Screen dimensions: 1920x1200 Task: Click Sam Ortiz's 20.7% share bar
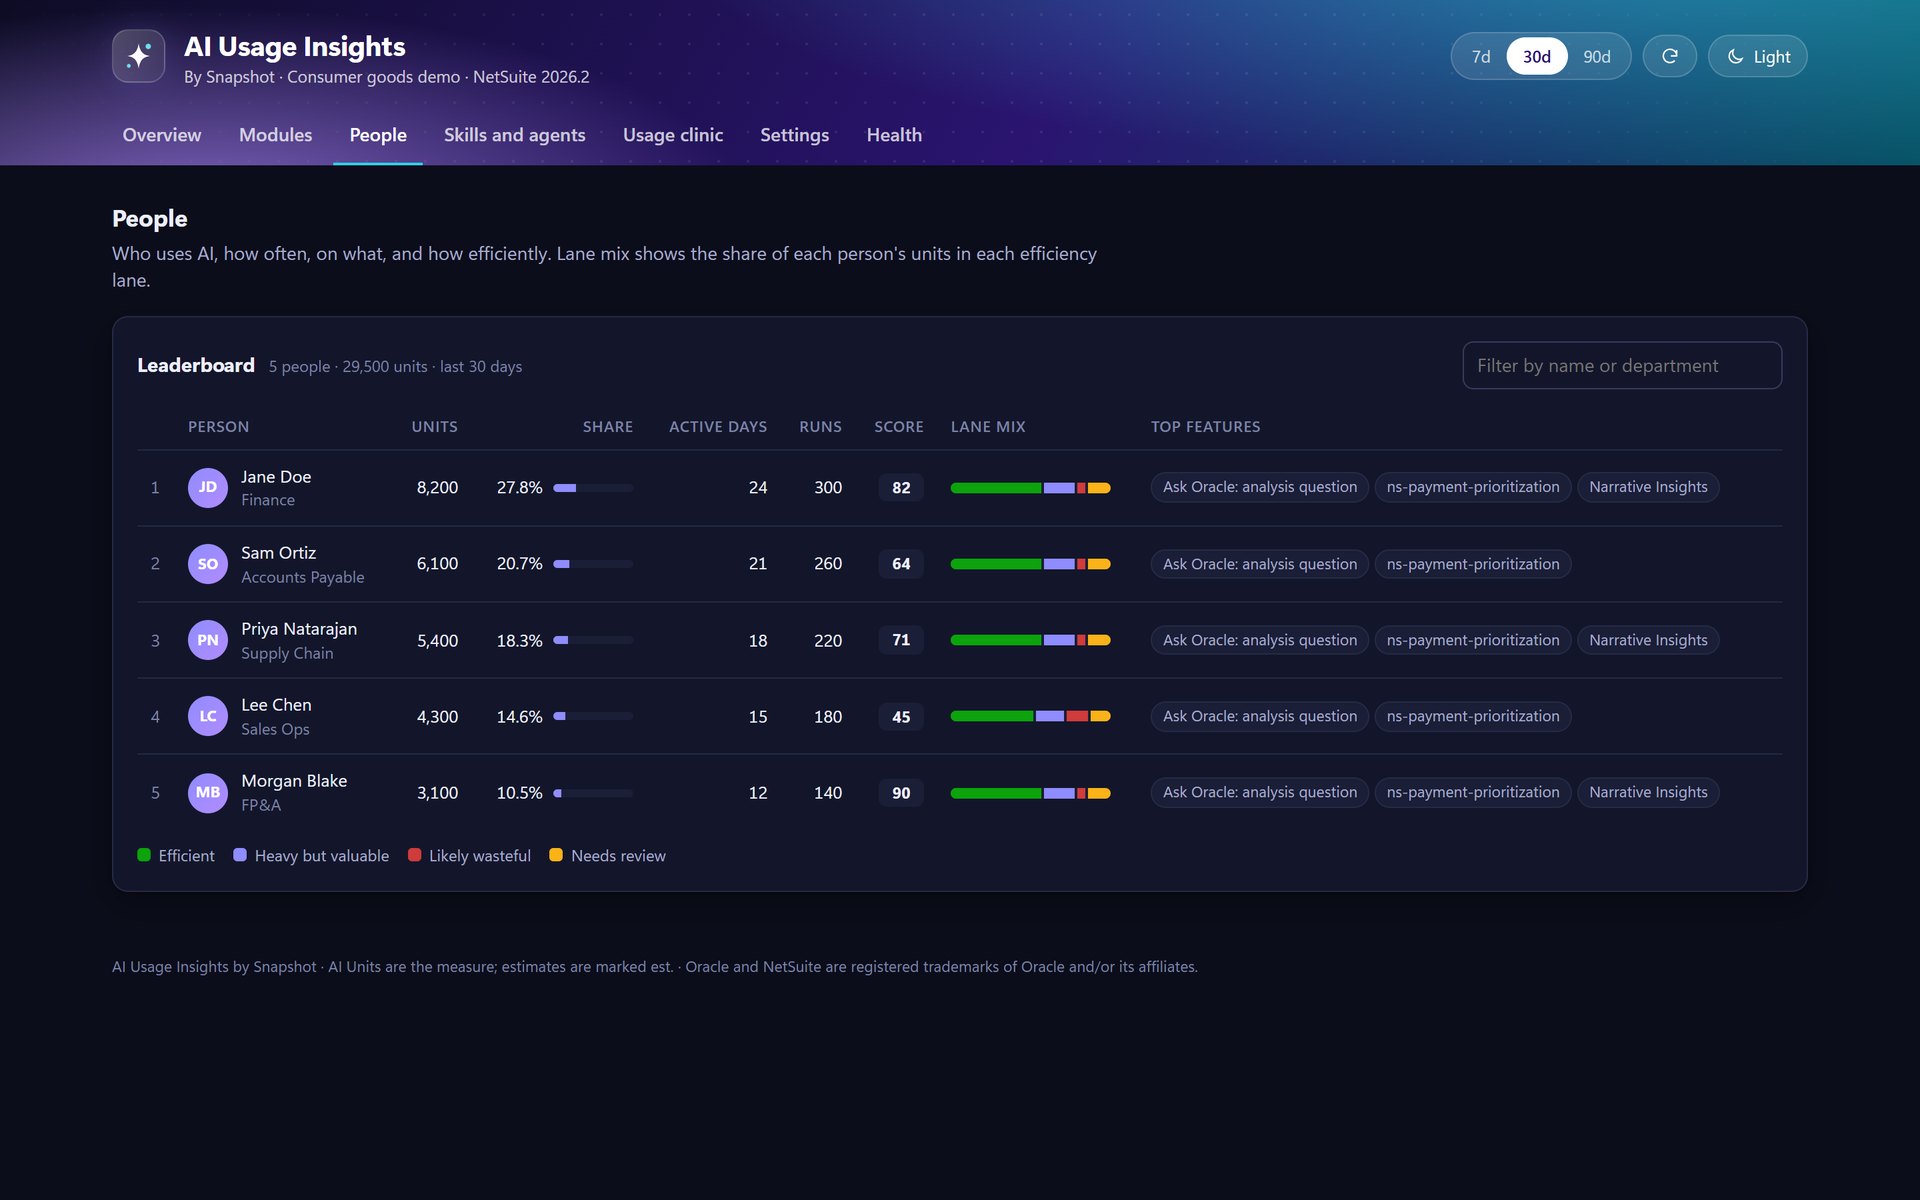coord(593,564)
